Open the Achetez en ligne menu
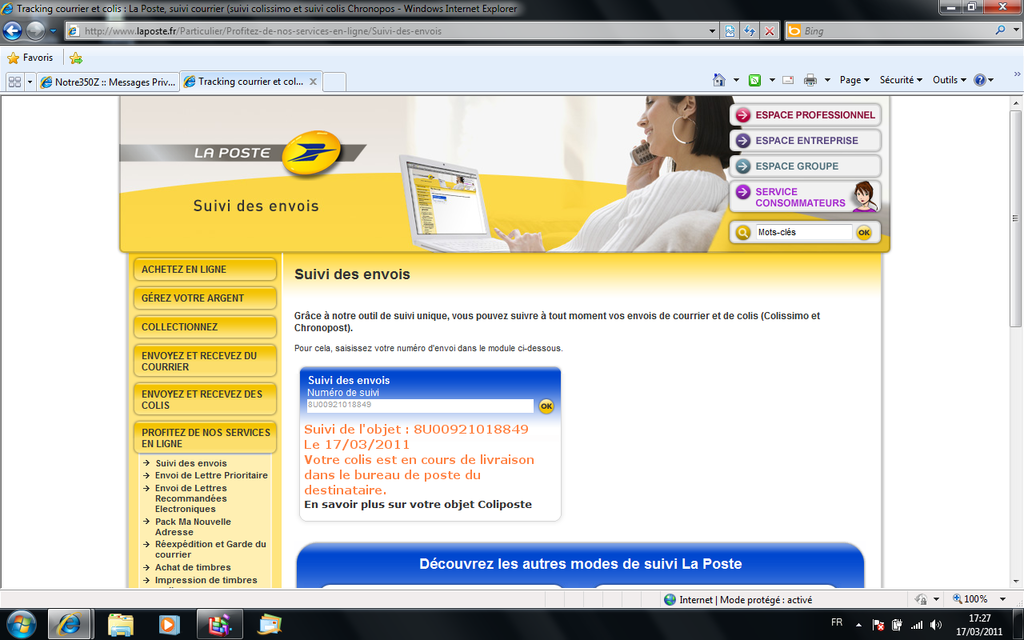 205,269
